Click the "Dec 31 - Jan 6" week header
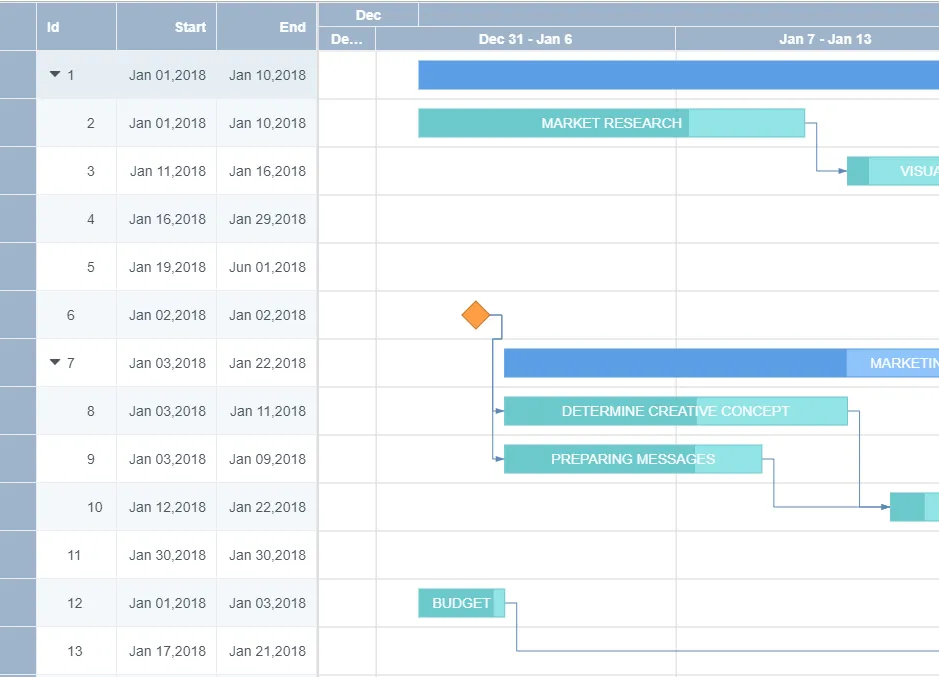 pyautogui.click(x=523, y=39)
